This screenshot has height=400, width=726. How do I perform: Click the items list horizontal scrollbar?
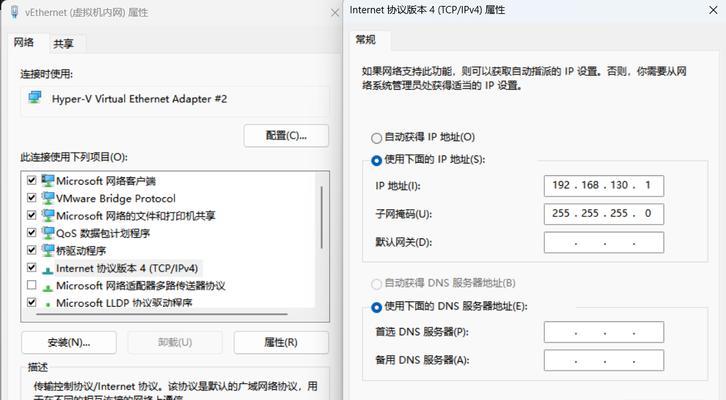(x=162, y=314)
